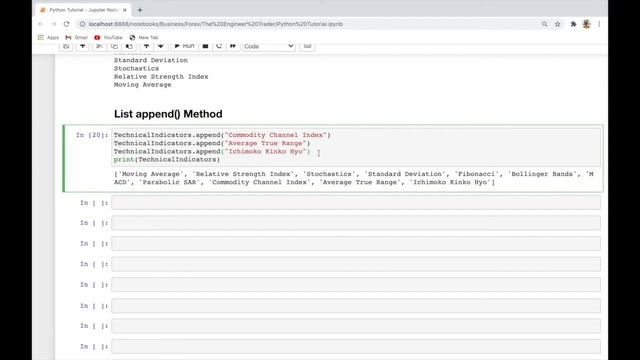Move the selected cell down

(x=161, y=46)
